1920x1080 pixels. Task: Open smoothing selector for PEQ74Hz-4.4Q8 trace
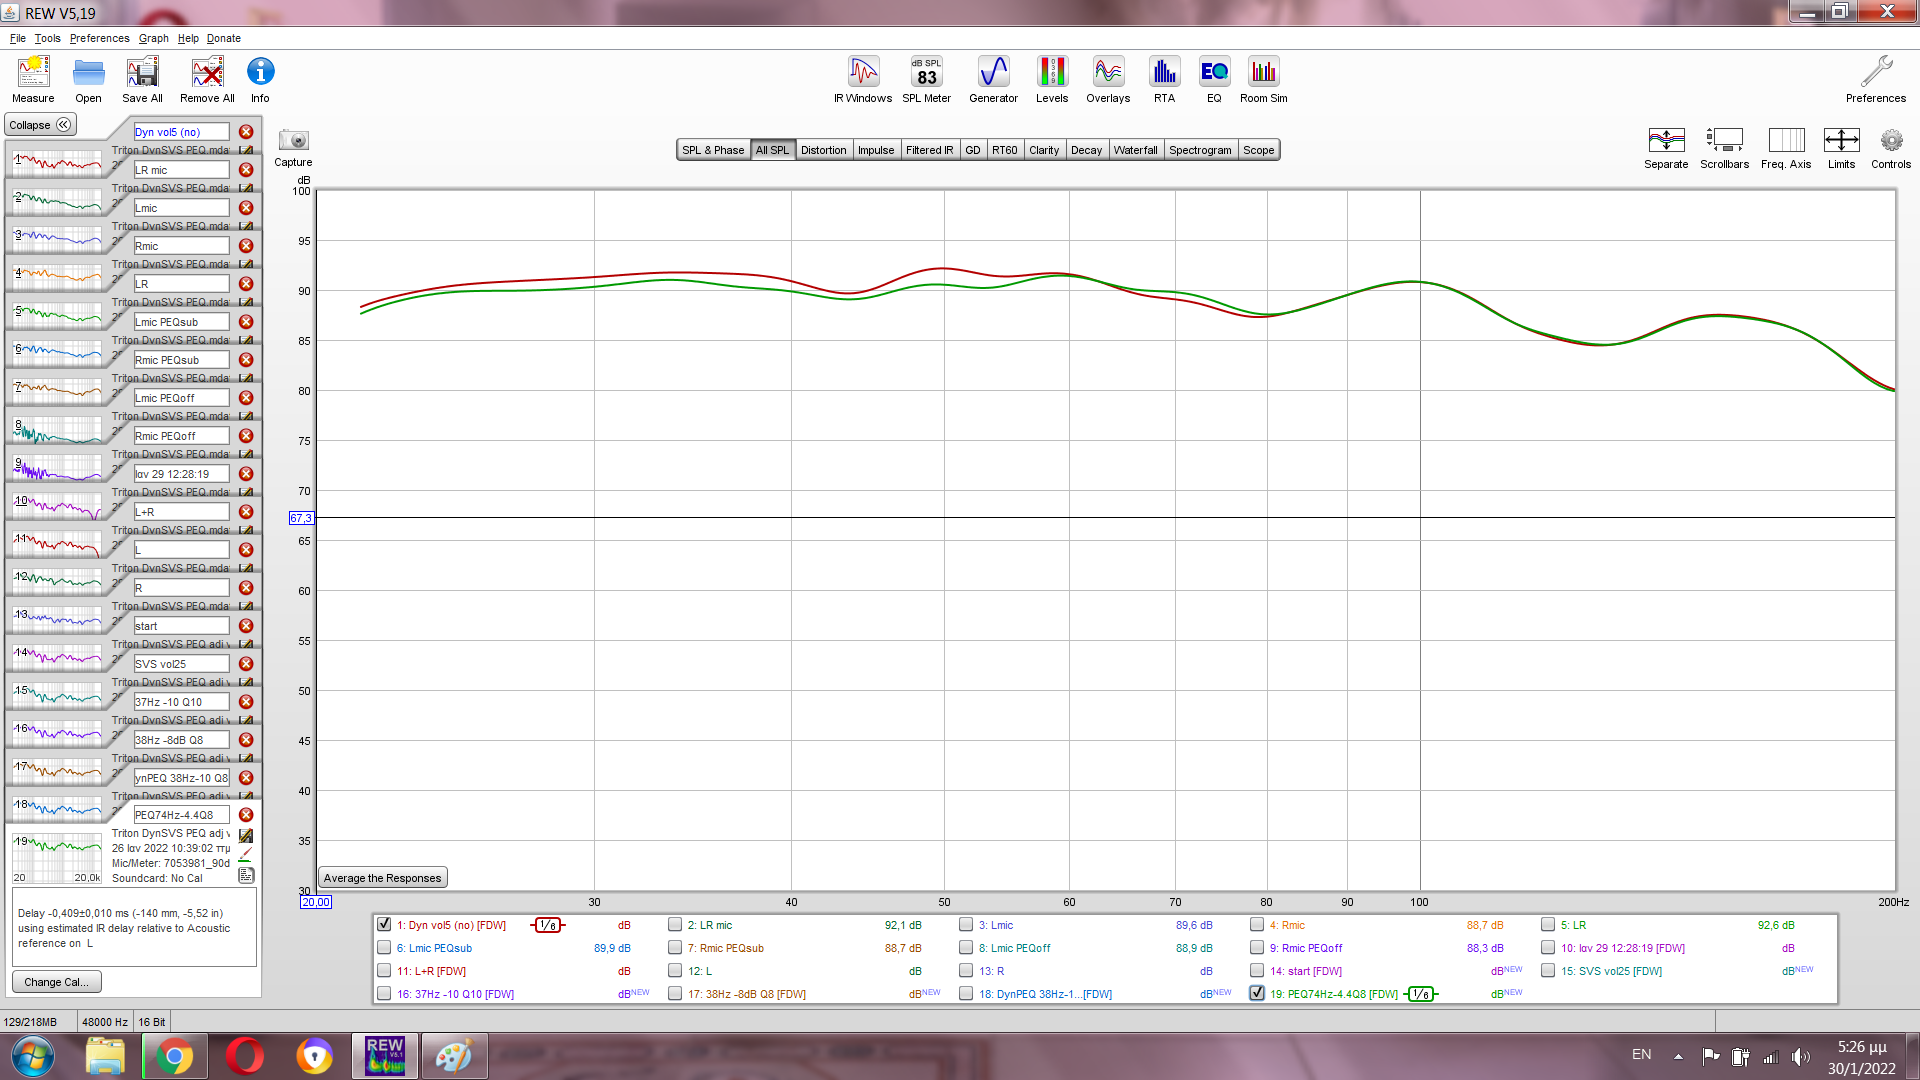[1421, 994]
